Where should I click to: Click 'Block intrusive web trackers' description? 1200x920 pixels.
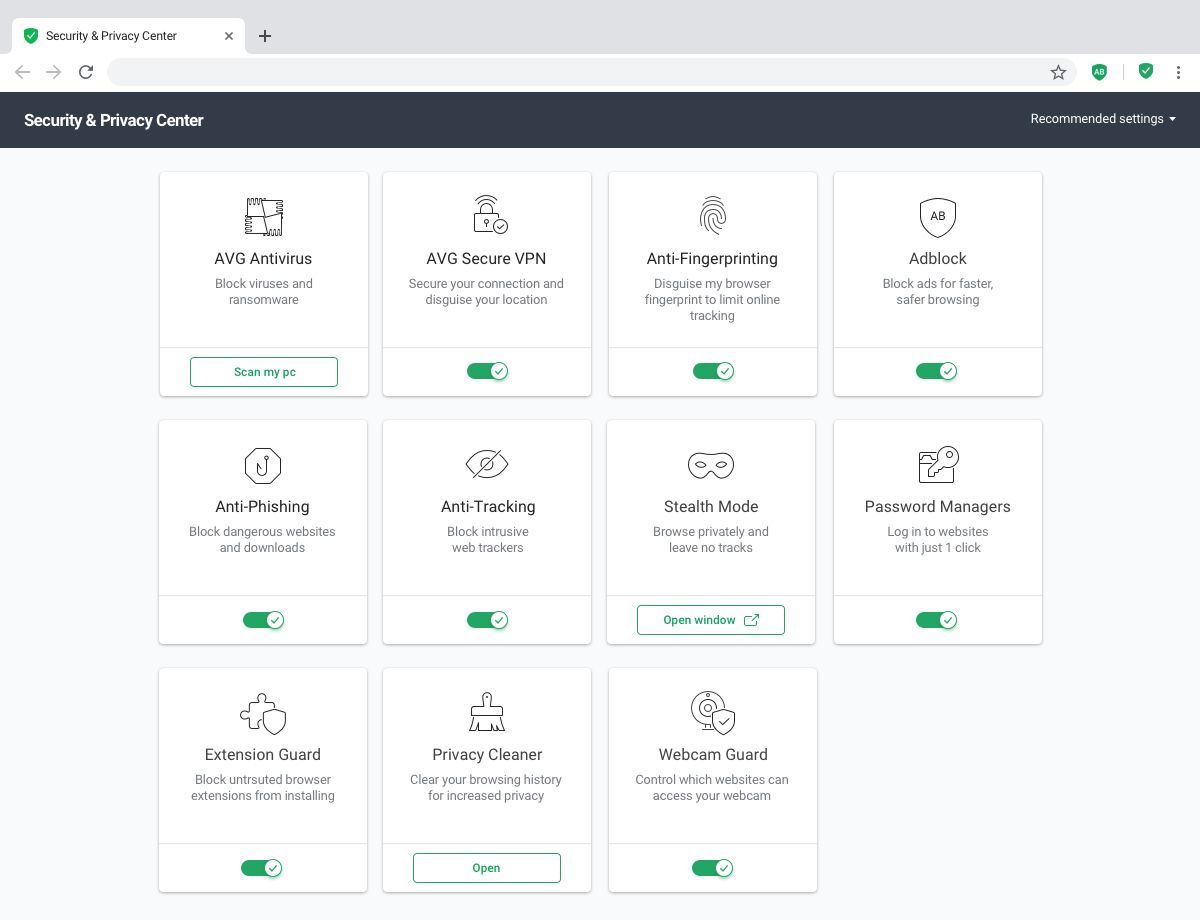pyautogui.click(x=488, y=540)
